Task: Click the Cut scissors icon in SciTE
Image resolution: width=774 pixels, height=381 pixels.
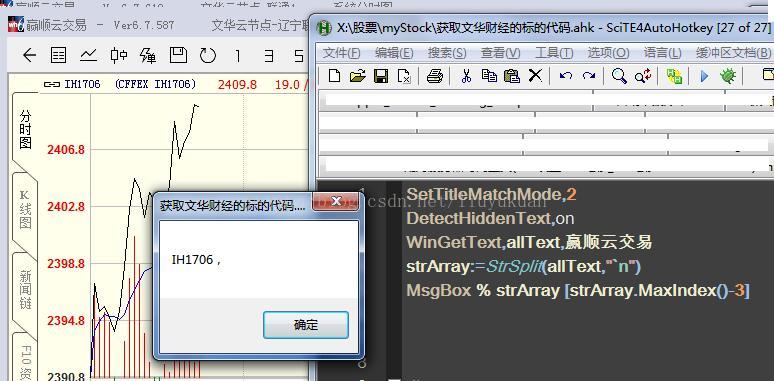Action: click(466, 76)
